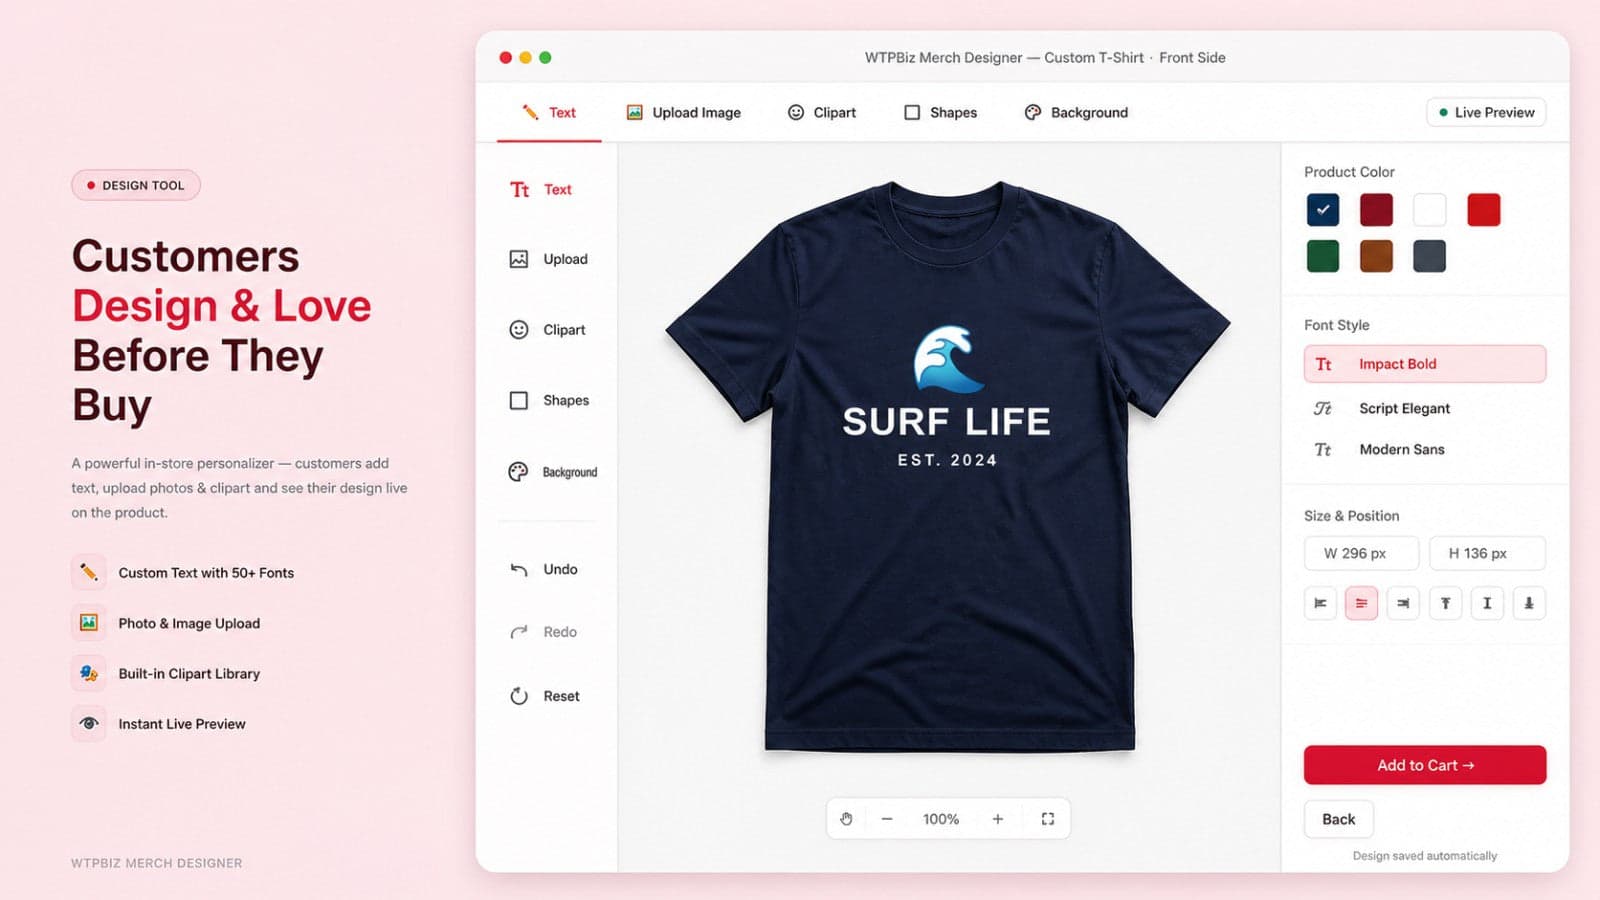Align design to the bottom
This screenshot has width=1600, height=900.
point(1529,603)
